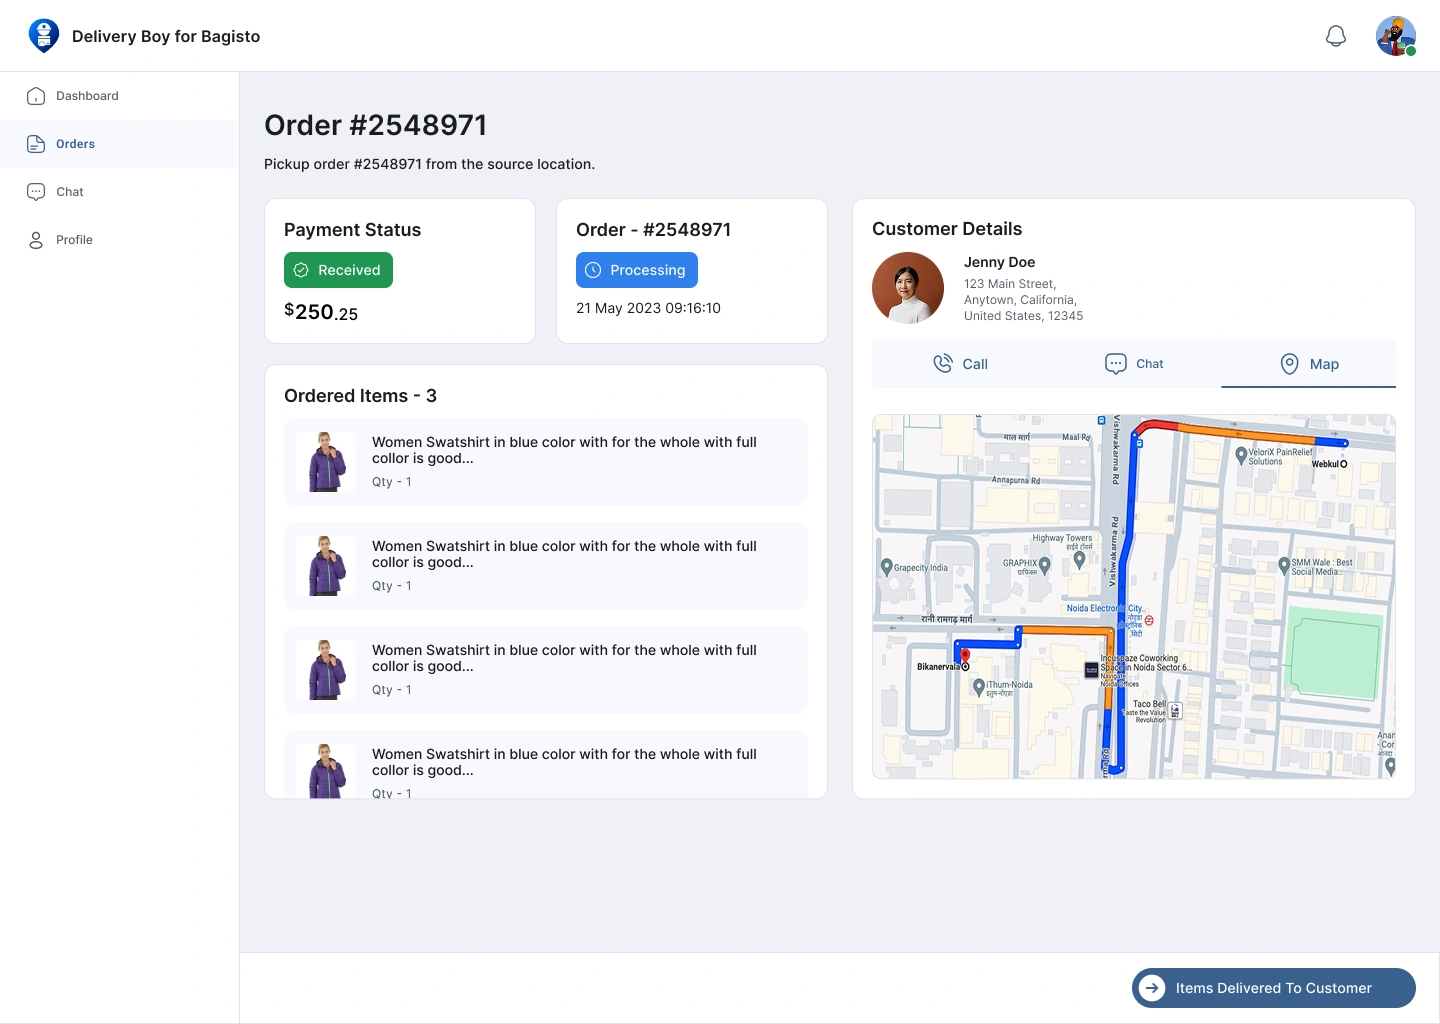Switch to the Map tab label
Image resolution: width=1440 pixels, height=1024 pixels.
click(x=1324, y=364)
